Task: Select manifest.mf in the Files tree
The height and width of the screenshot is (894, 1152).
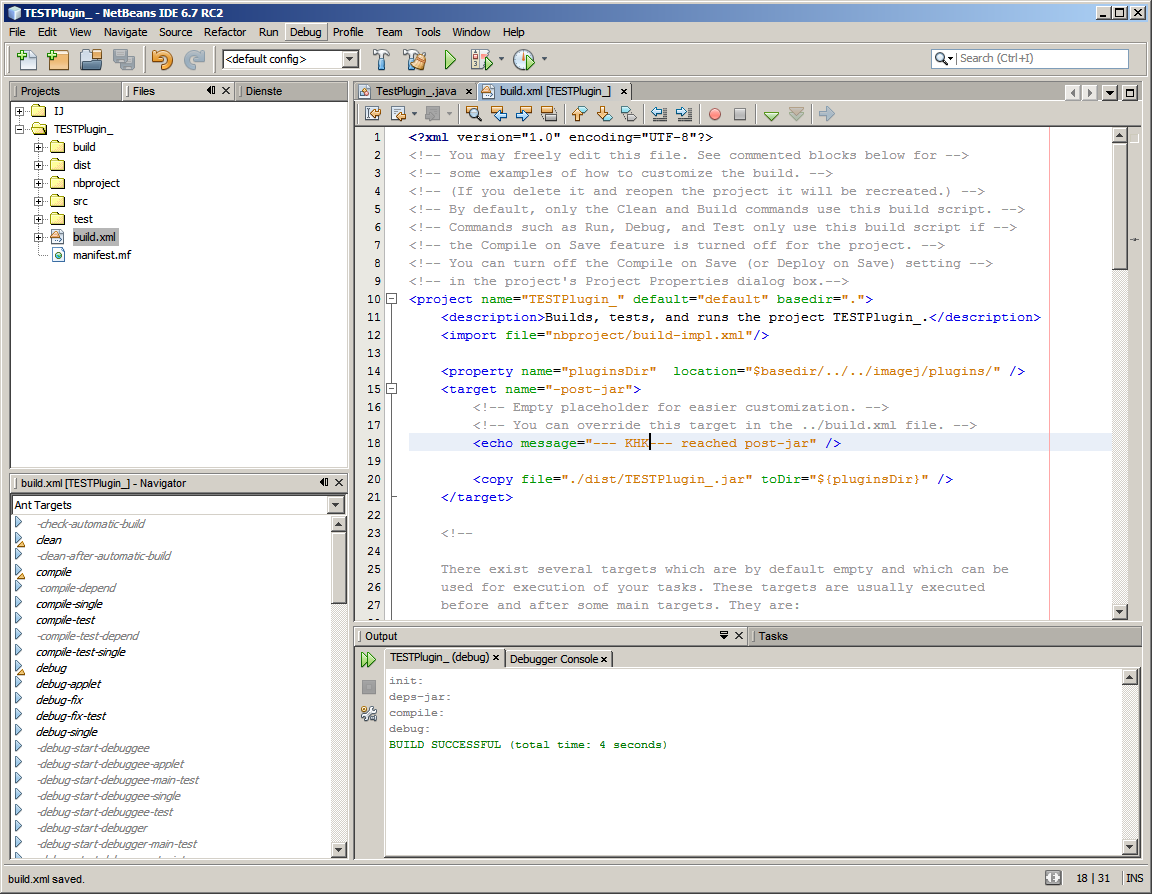Action: click(101, 255)
